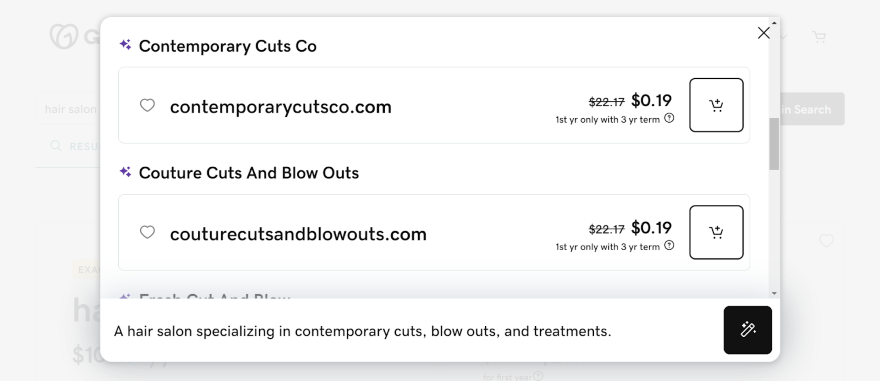This screenshot has height=381, width=880.
Task: Close the domain suggestions dialog
Action: [763, 33]
